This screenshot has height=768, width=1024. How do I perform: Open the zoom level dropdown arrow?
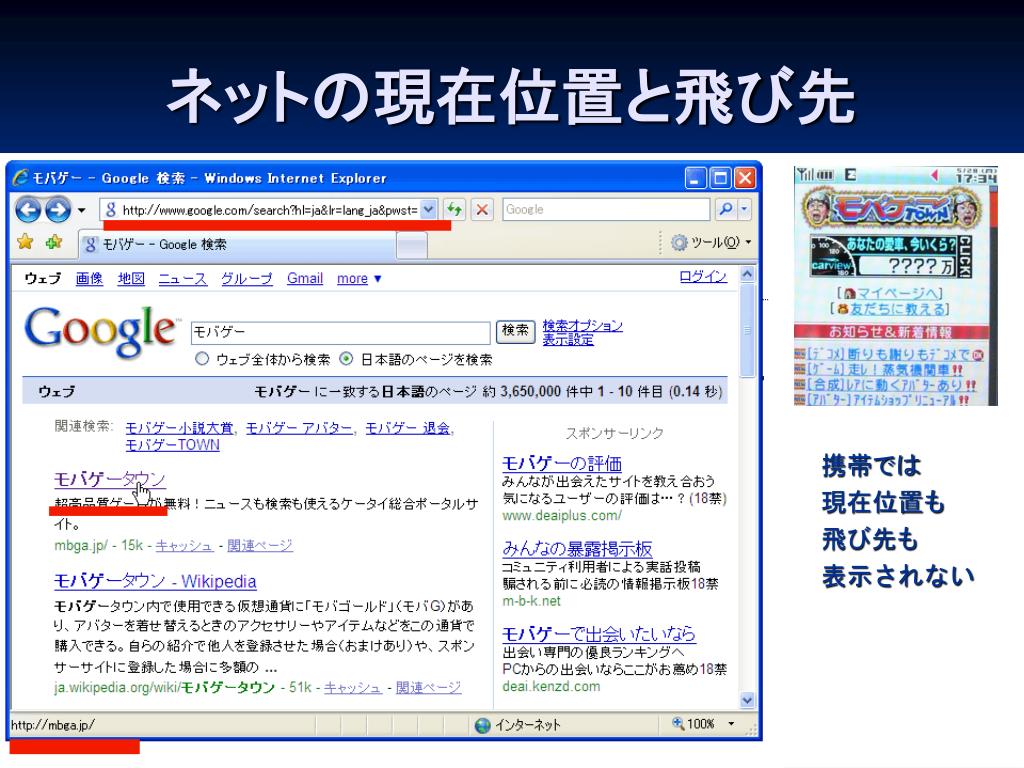(731, 724)
